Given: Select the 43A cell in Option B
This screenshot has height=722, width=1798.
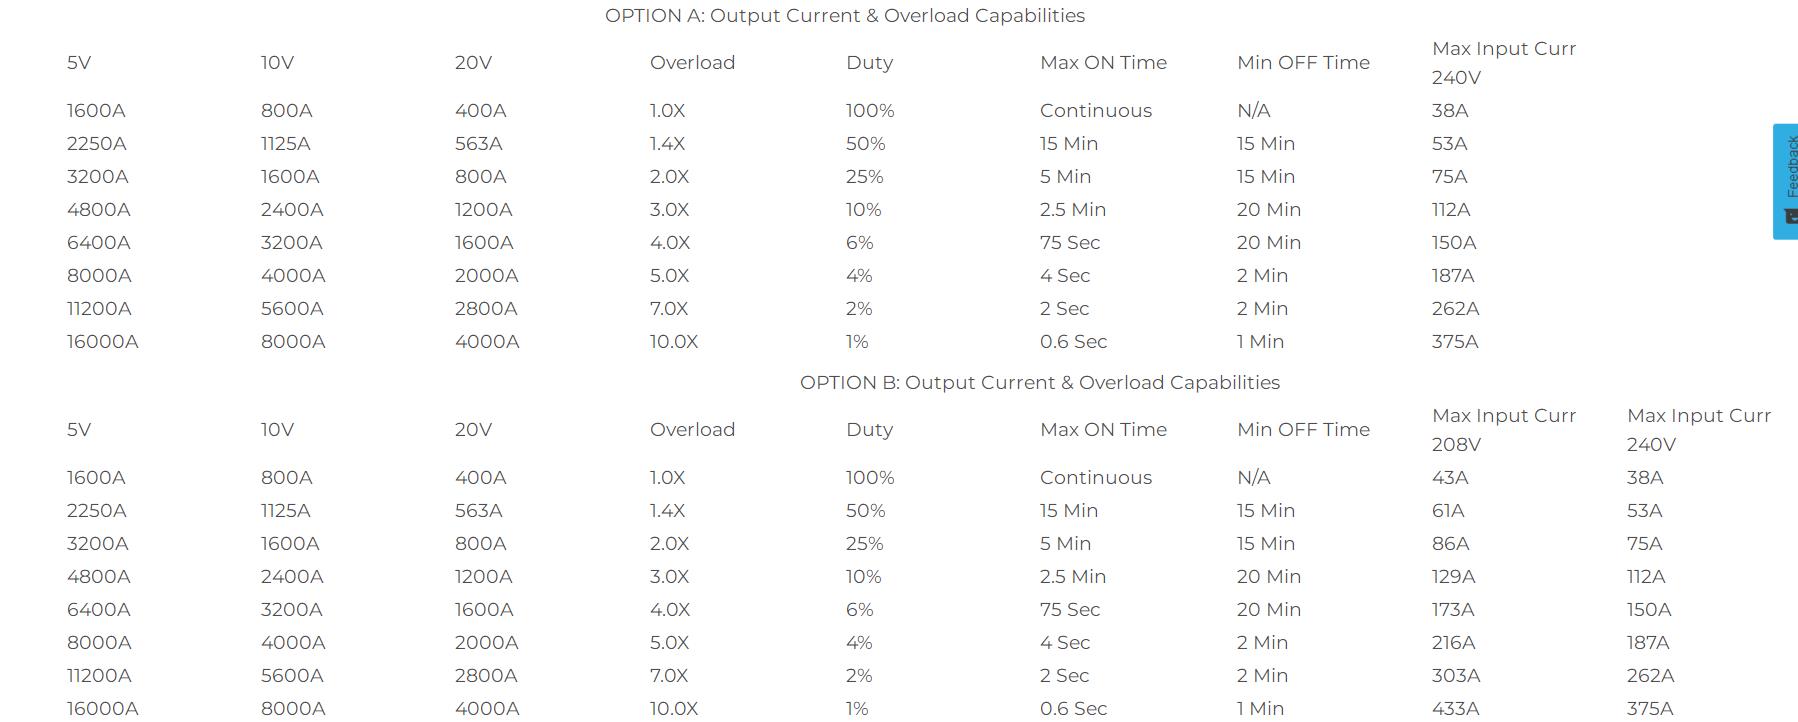Looking at the screenshot, I should click(1450, 478).
